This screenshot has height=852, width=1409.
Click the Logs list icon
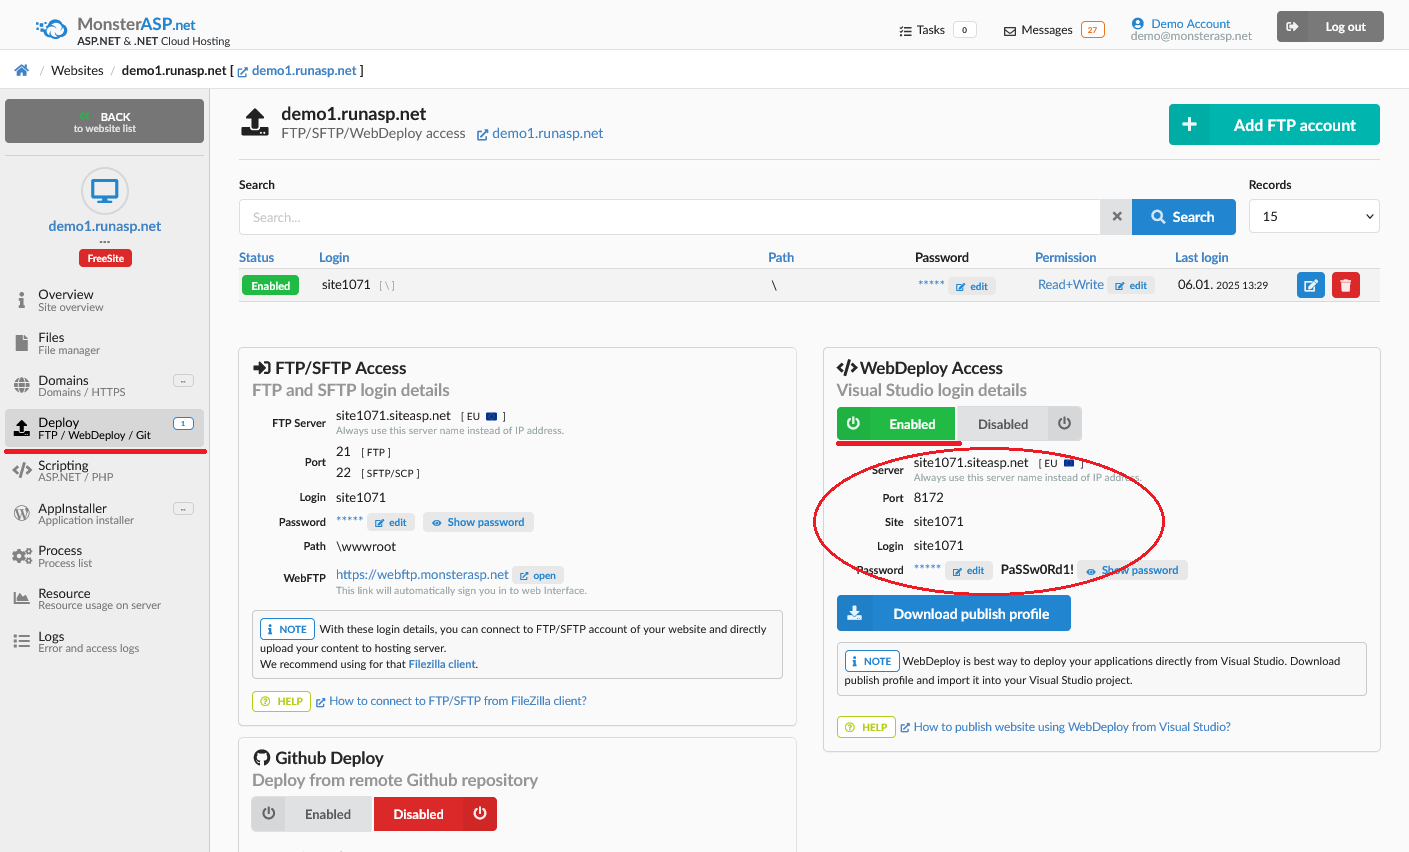click(x=21, y=641)
